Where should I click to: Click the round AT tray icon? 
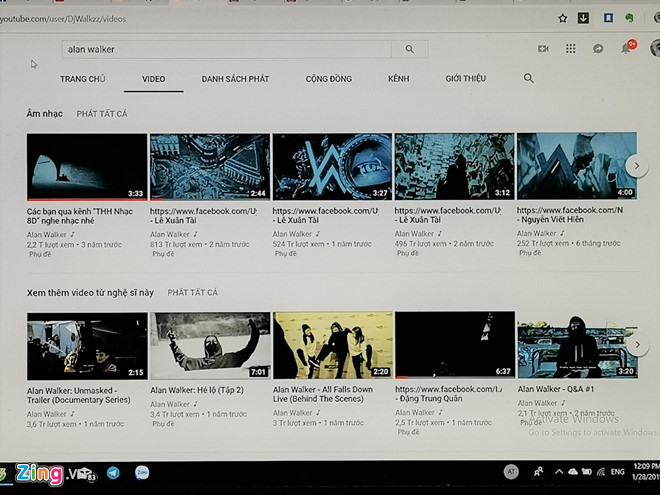[511, 472]
